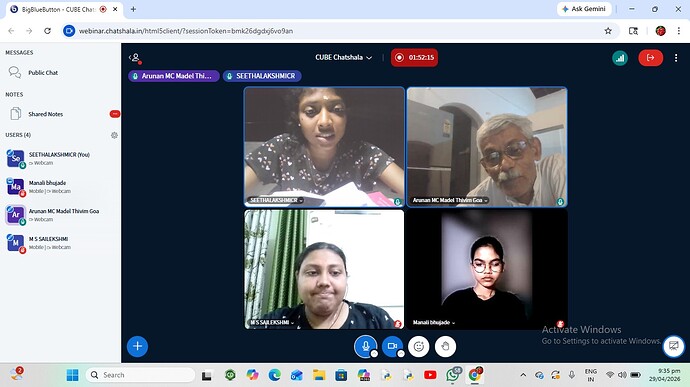Open WhatsApp from the taskbar
Screen dimensions: 690x387
point(453,375)
